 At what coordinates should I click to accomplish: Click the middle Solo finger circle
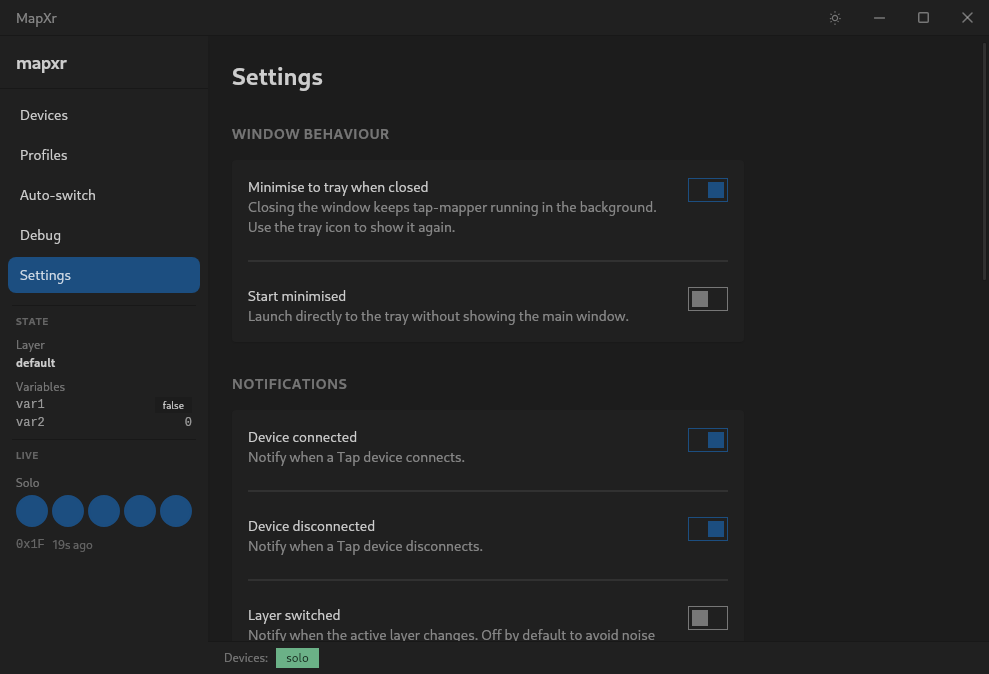pos(104,511)
